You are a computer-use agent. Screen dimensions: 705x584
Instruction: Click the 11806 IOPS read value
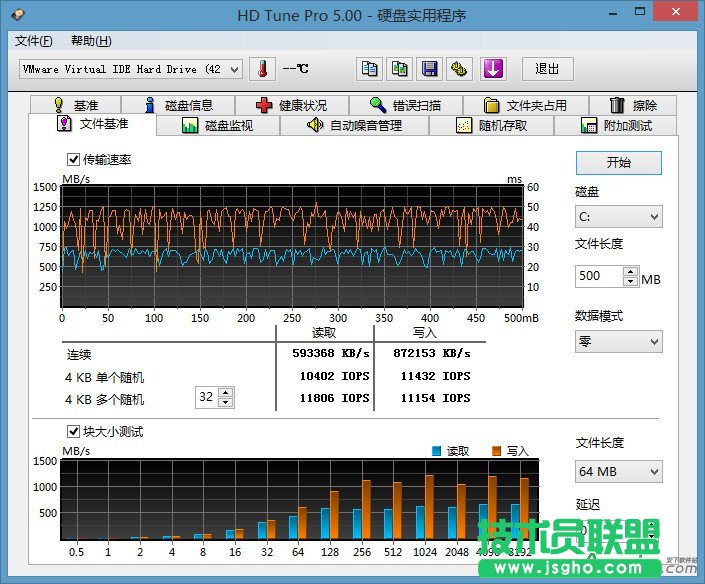click(335, 398)
